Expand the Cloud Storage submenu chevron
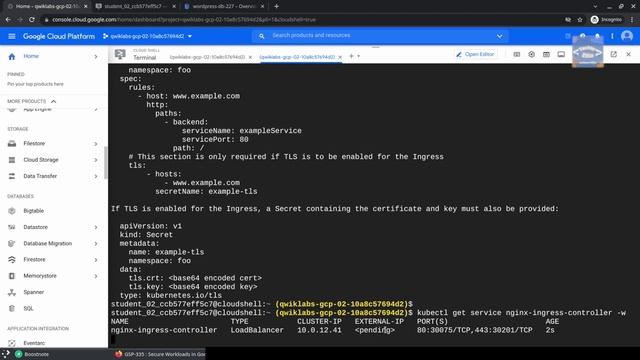This screenshot has height=360, width=640. click(x=96, y=160)
